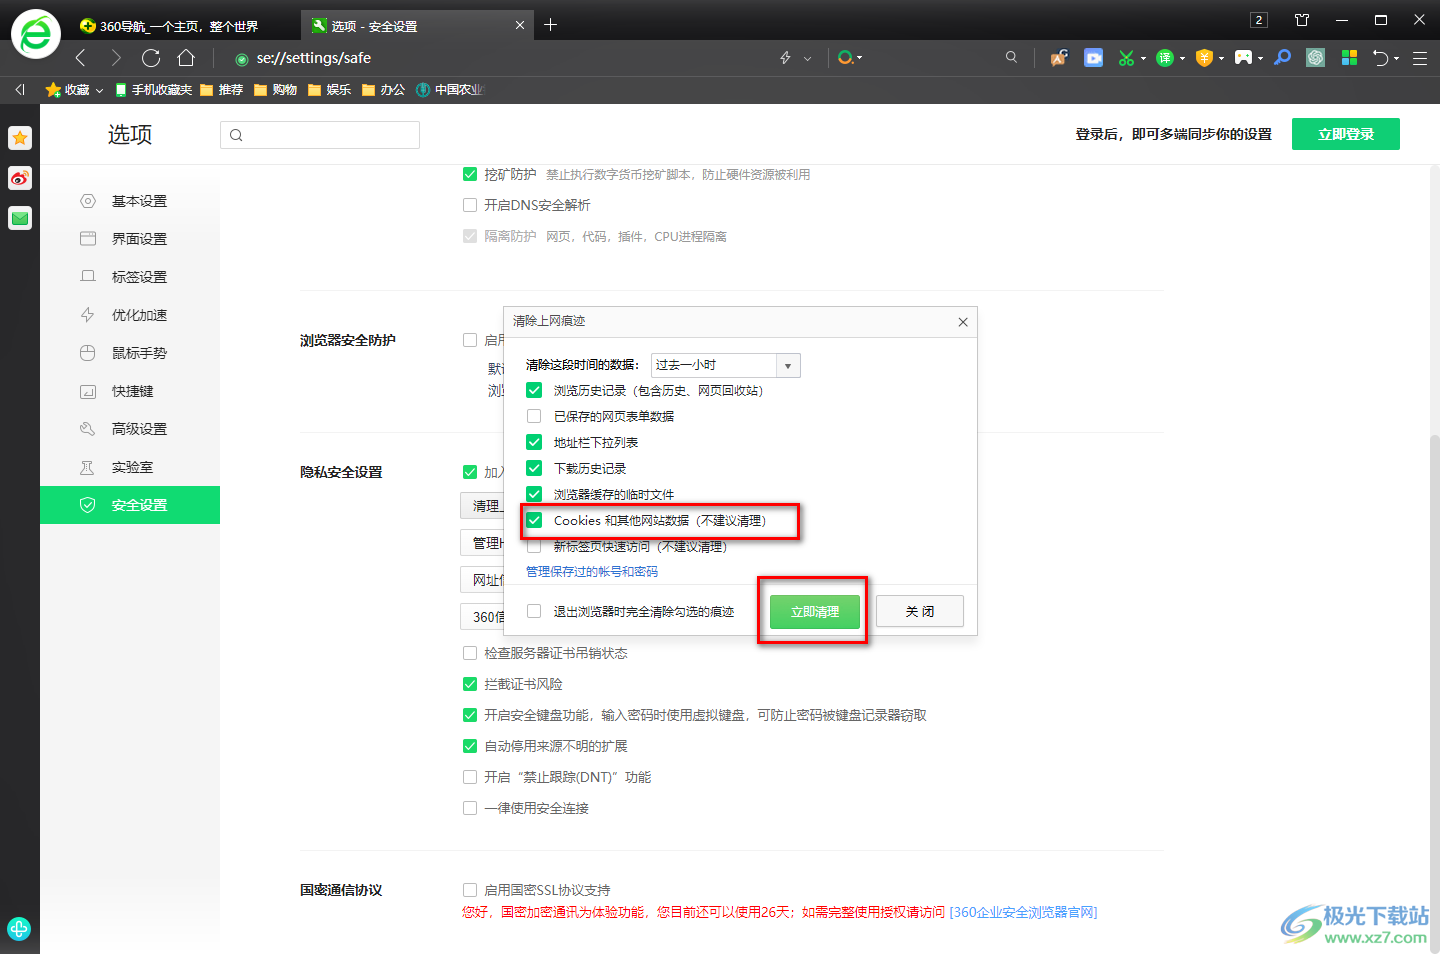Click the address bar search magnifier
The height and width of the screenshot is (954, 1440).
tap(1012, 58)
